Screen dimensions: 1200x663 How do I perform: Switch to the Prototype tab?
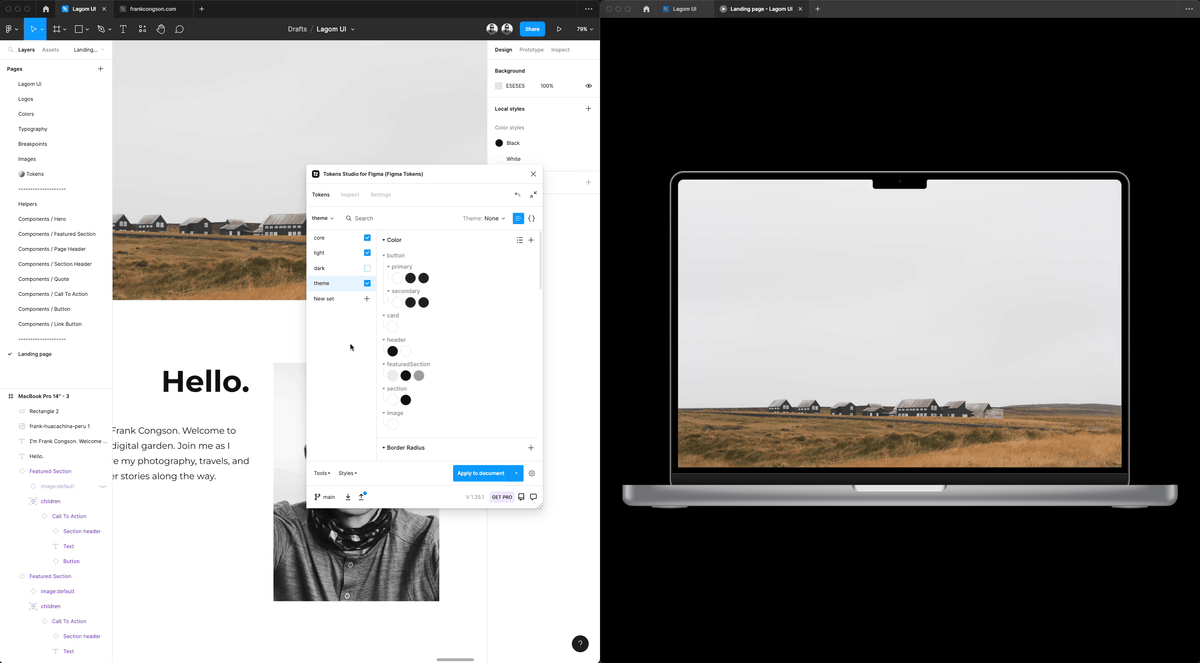click(531, 49)
